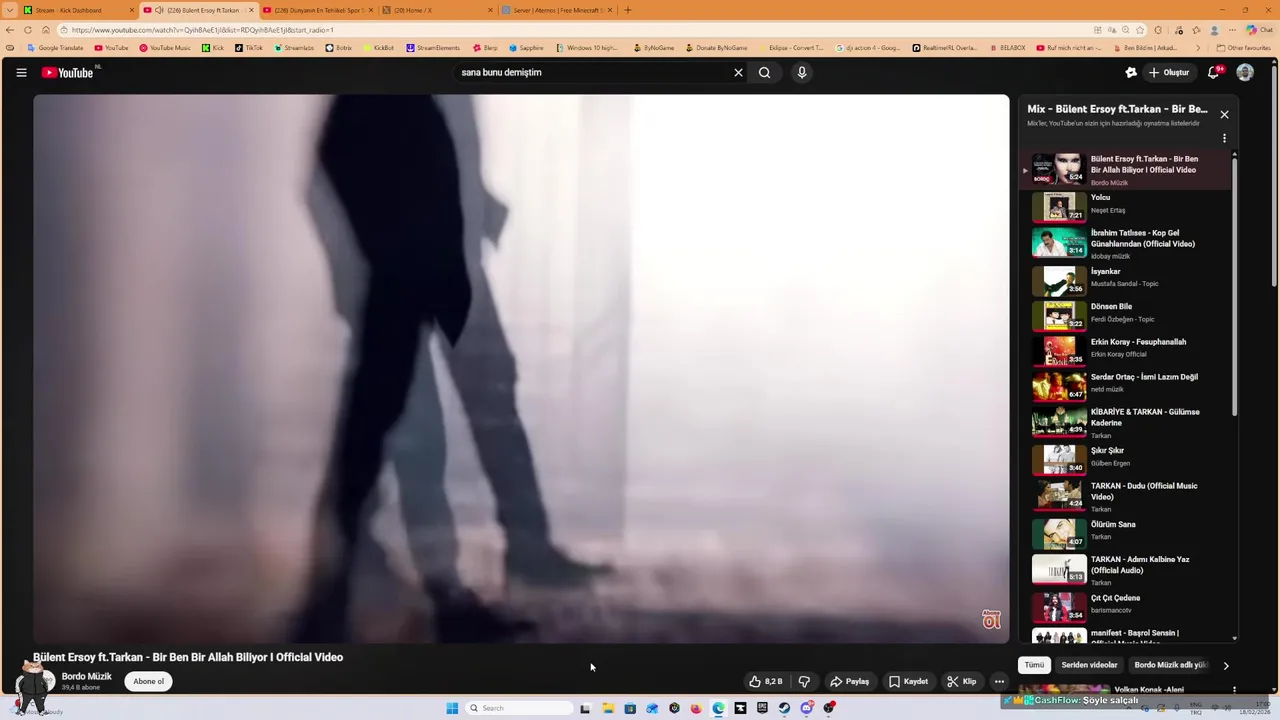
Task: Open more actions ellipsis under video
Action: coord(999,681)
